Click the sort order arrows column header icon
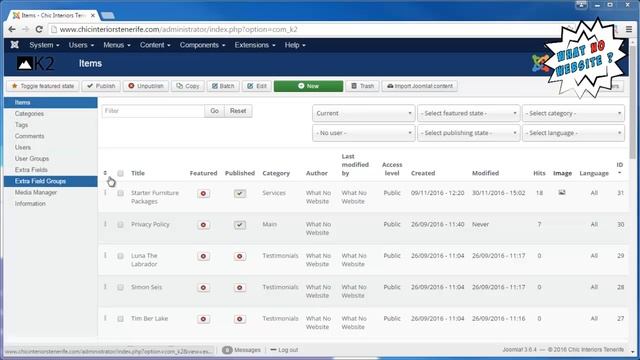 [x=105, y=173]
